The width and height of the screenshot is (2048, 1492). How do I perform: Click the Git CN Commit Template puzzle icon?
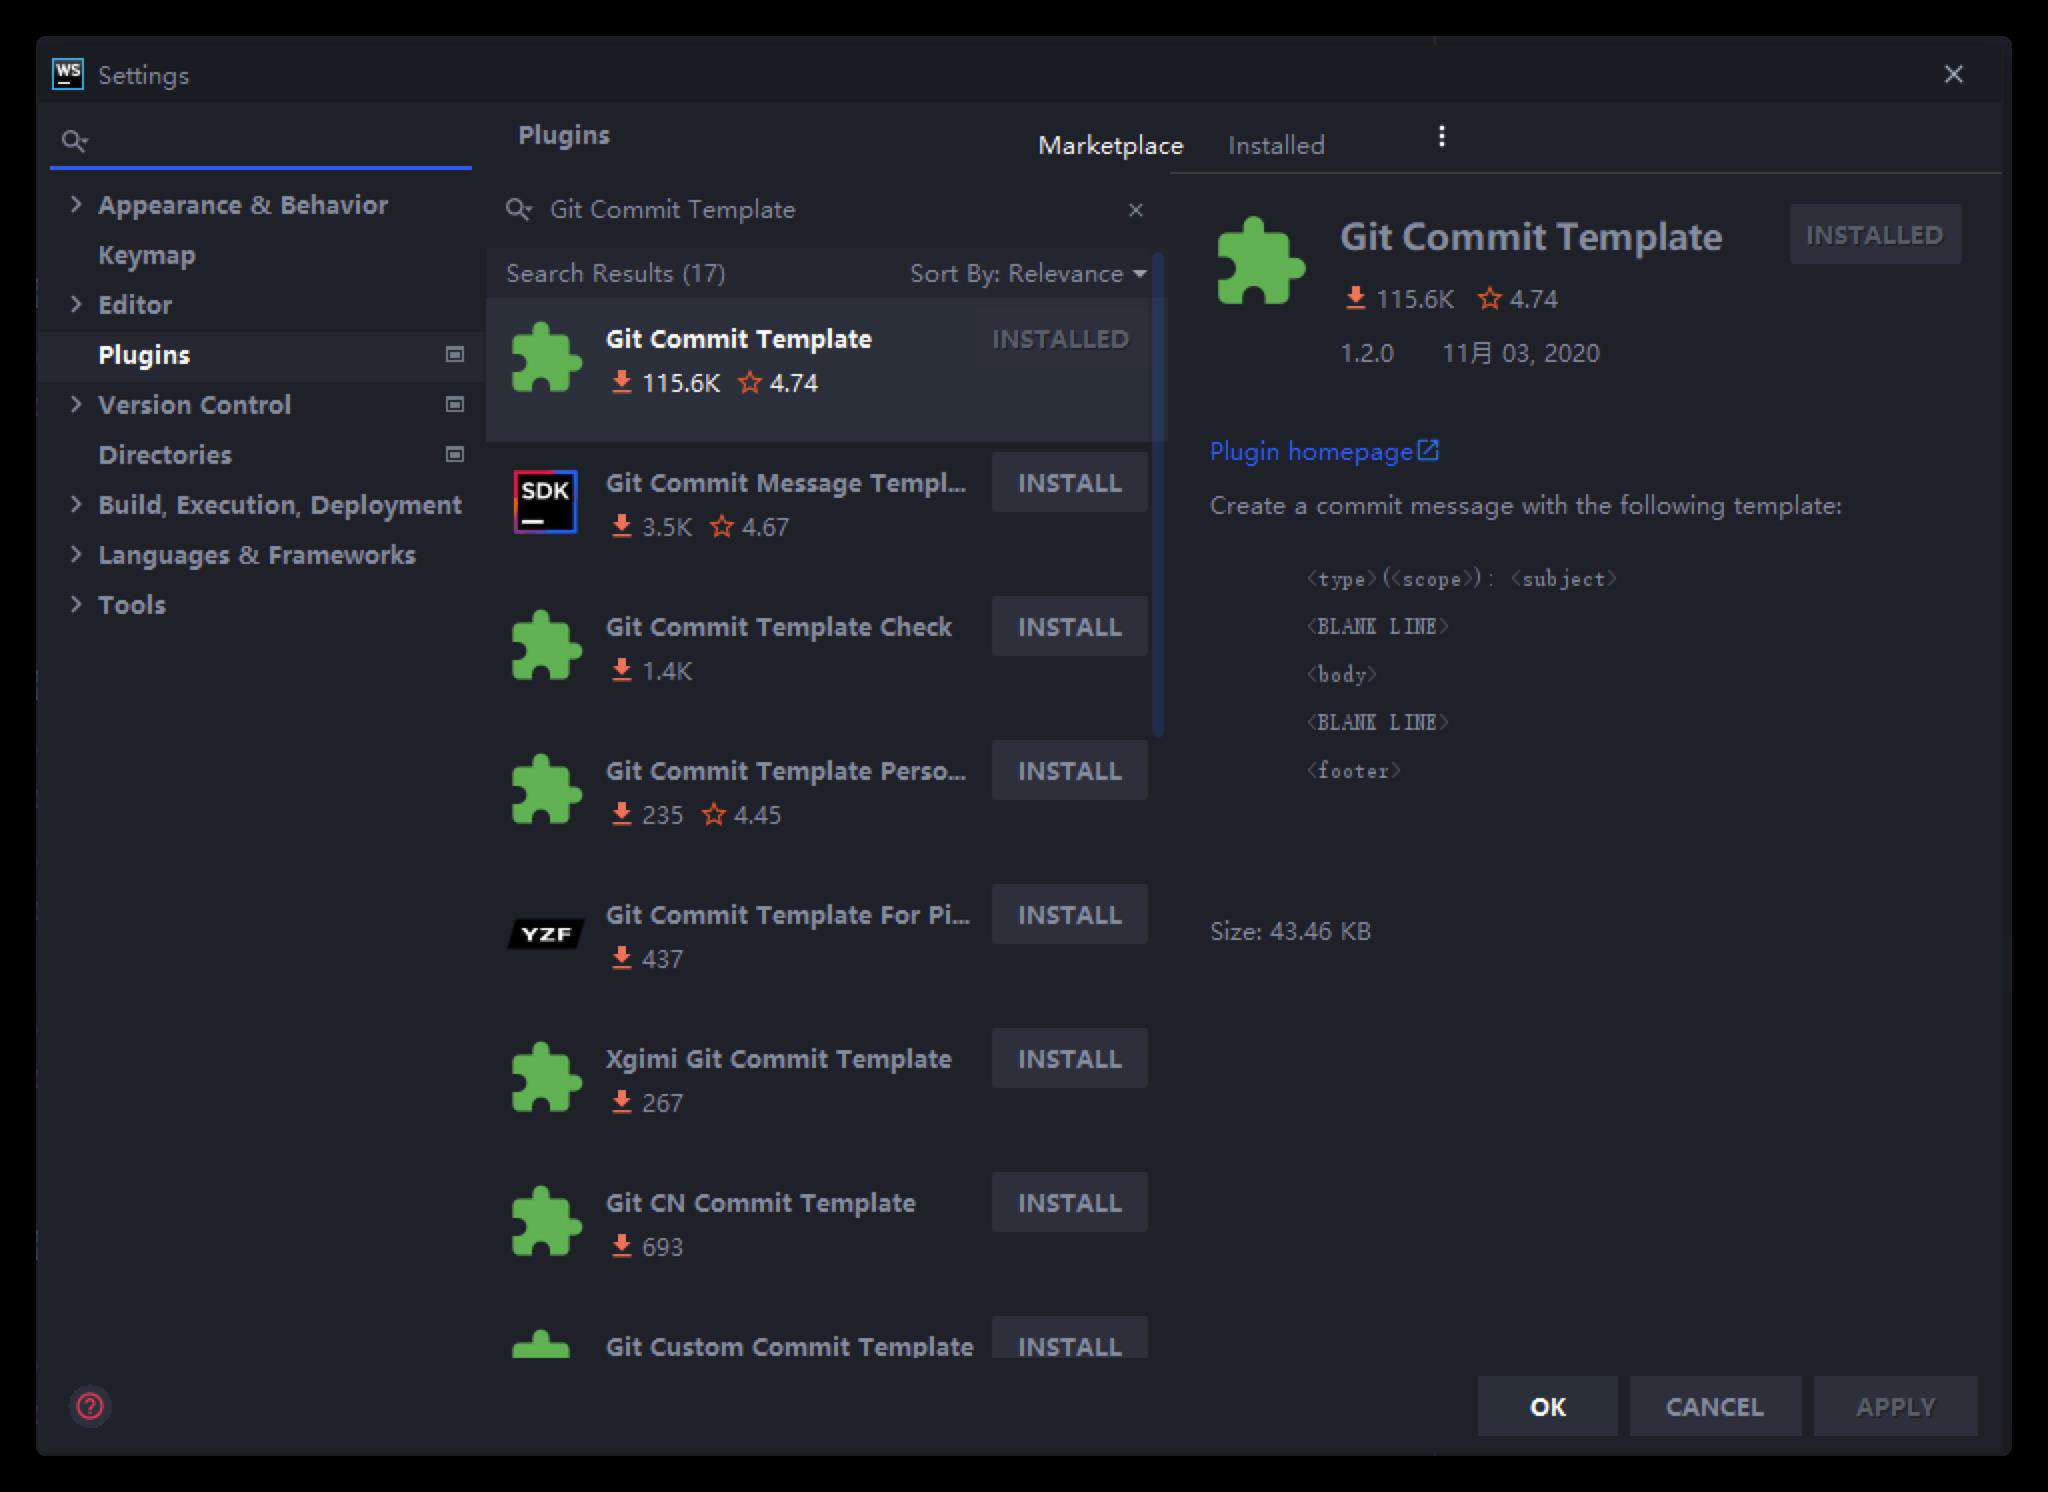click(546, 1222)
